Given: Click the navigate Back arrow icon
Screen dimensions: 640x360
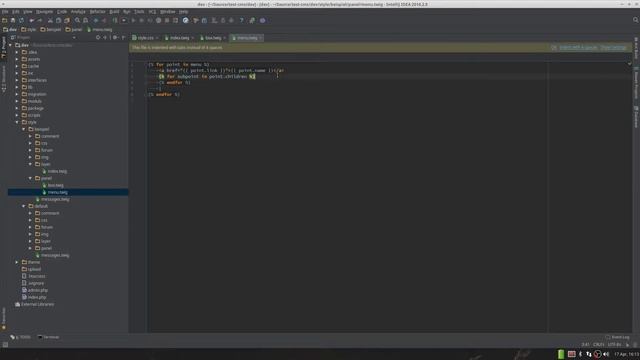Looking at the screenshot, I should point(96,20).
